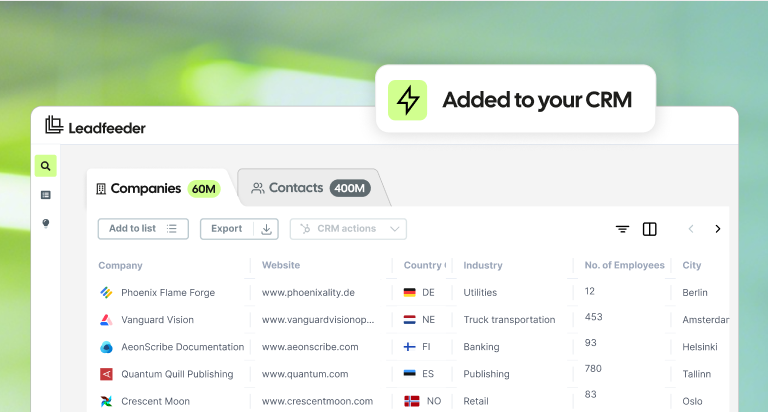Open the filter lines icon

(622, 229)
